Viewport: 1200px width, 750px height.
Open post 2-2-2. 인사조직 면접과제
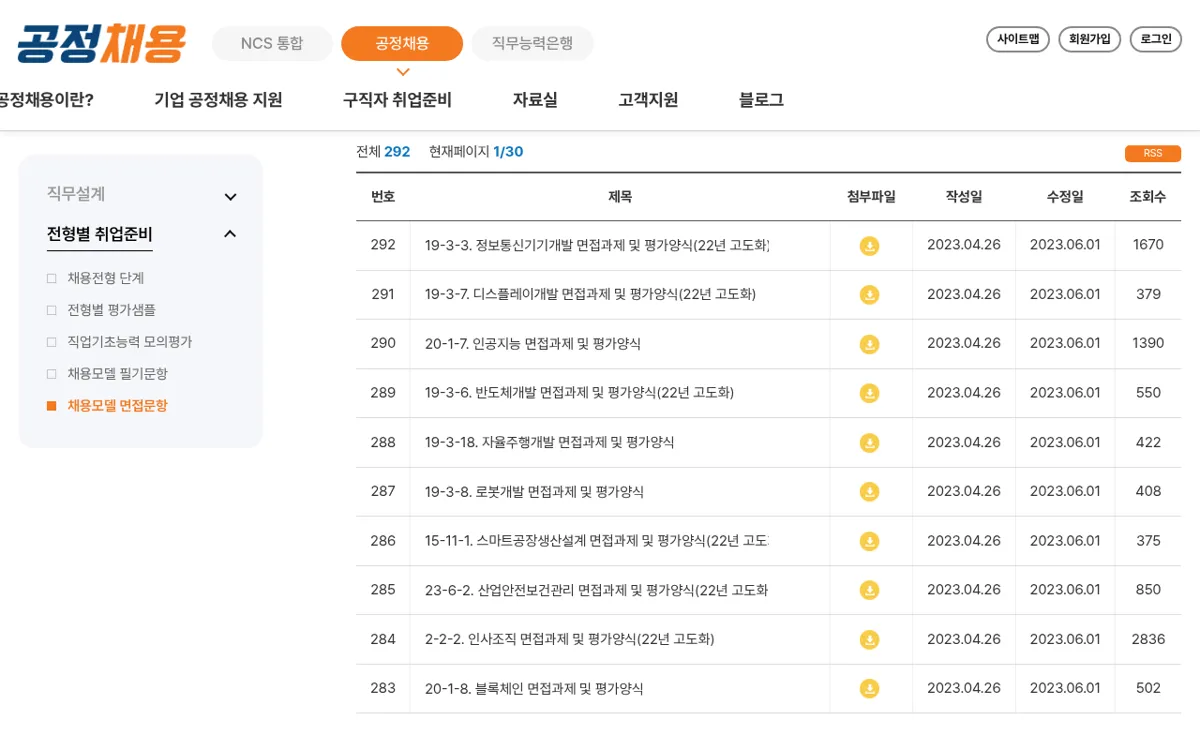point(569,639)
